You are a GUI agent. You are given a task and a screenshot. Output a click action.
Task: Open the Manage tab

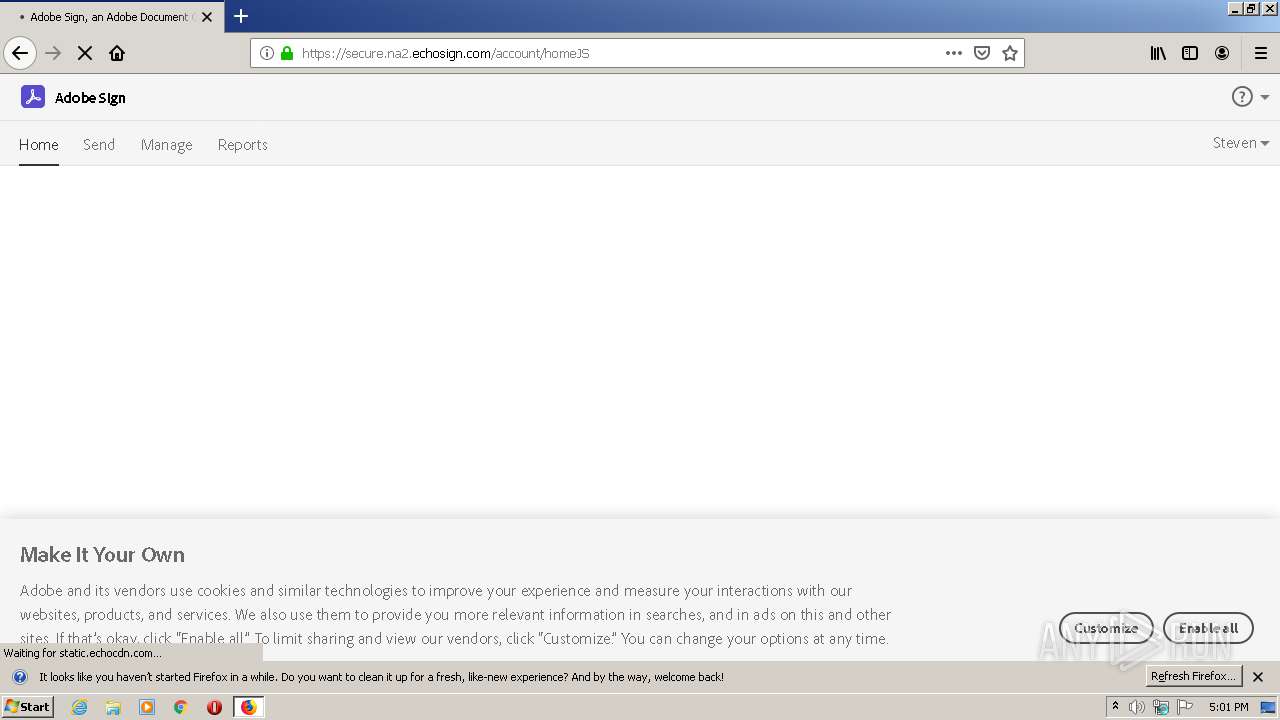click(x=167, y=144)
